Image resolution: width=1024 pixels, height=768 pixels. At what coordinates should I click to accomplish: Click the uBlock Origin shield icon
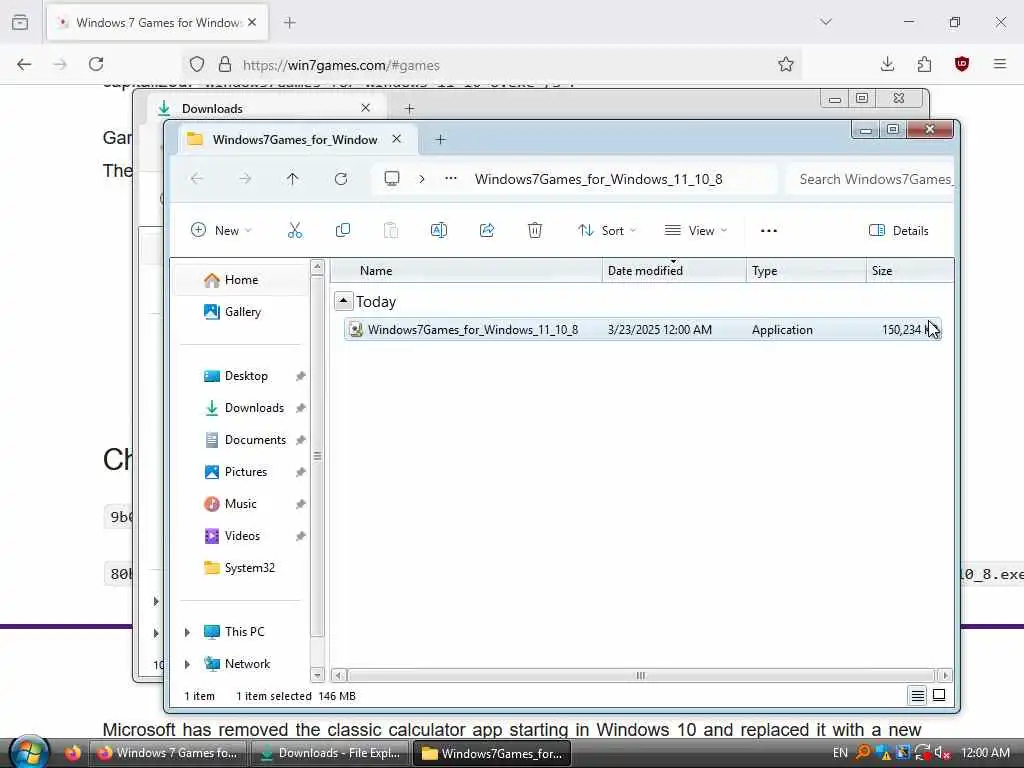click(x=961, y=64)
